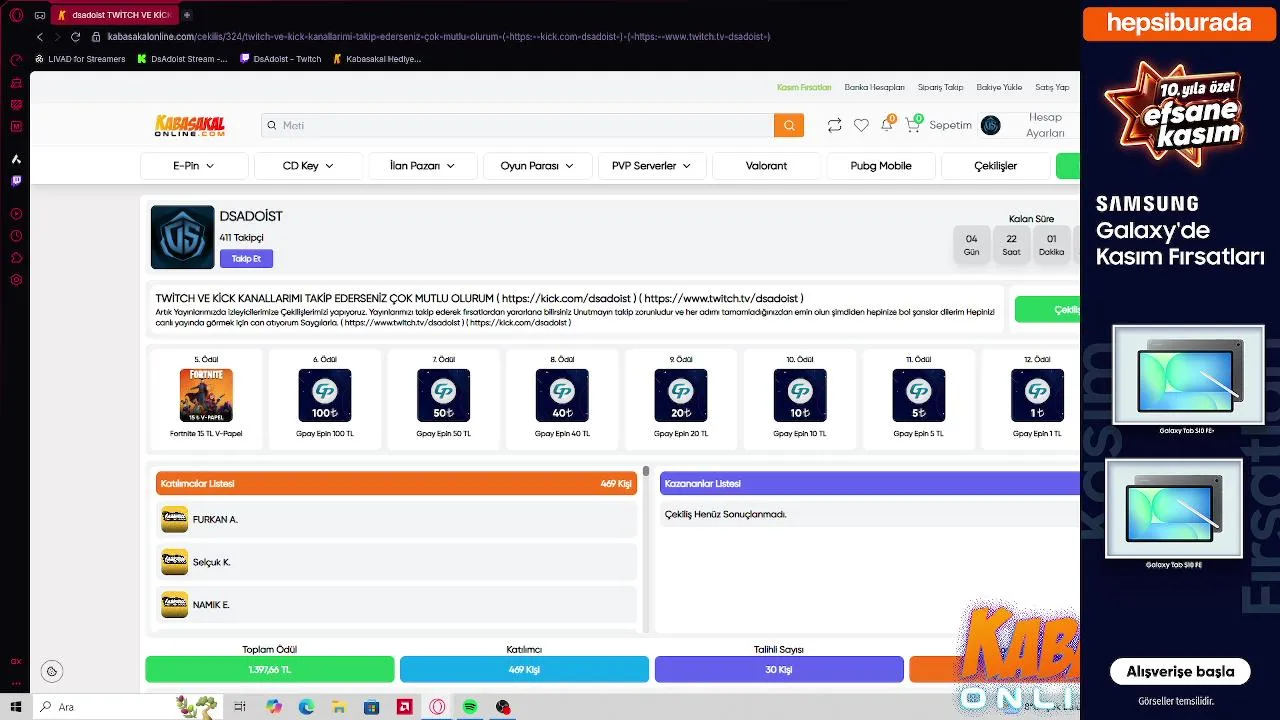Open the notifications bell icon
Image resolution: width=1280 pixels, height=720 pixels.
pyautogui.click(x=886, y=125)
